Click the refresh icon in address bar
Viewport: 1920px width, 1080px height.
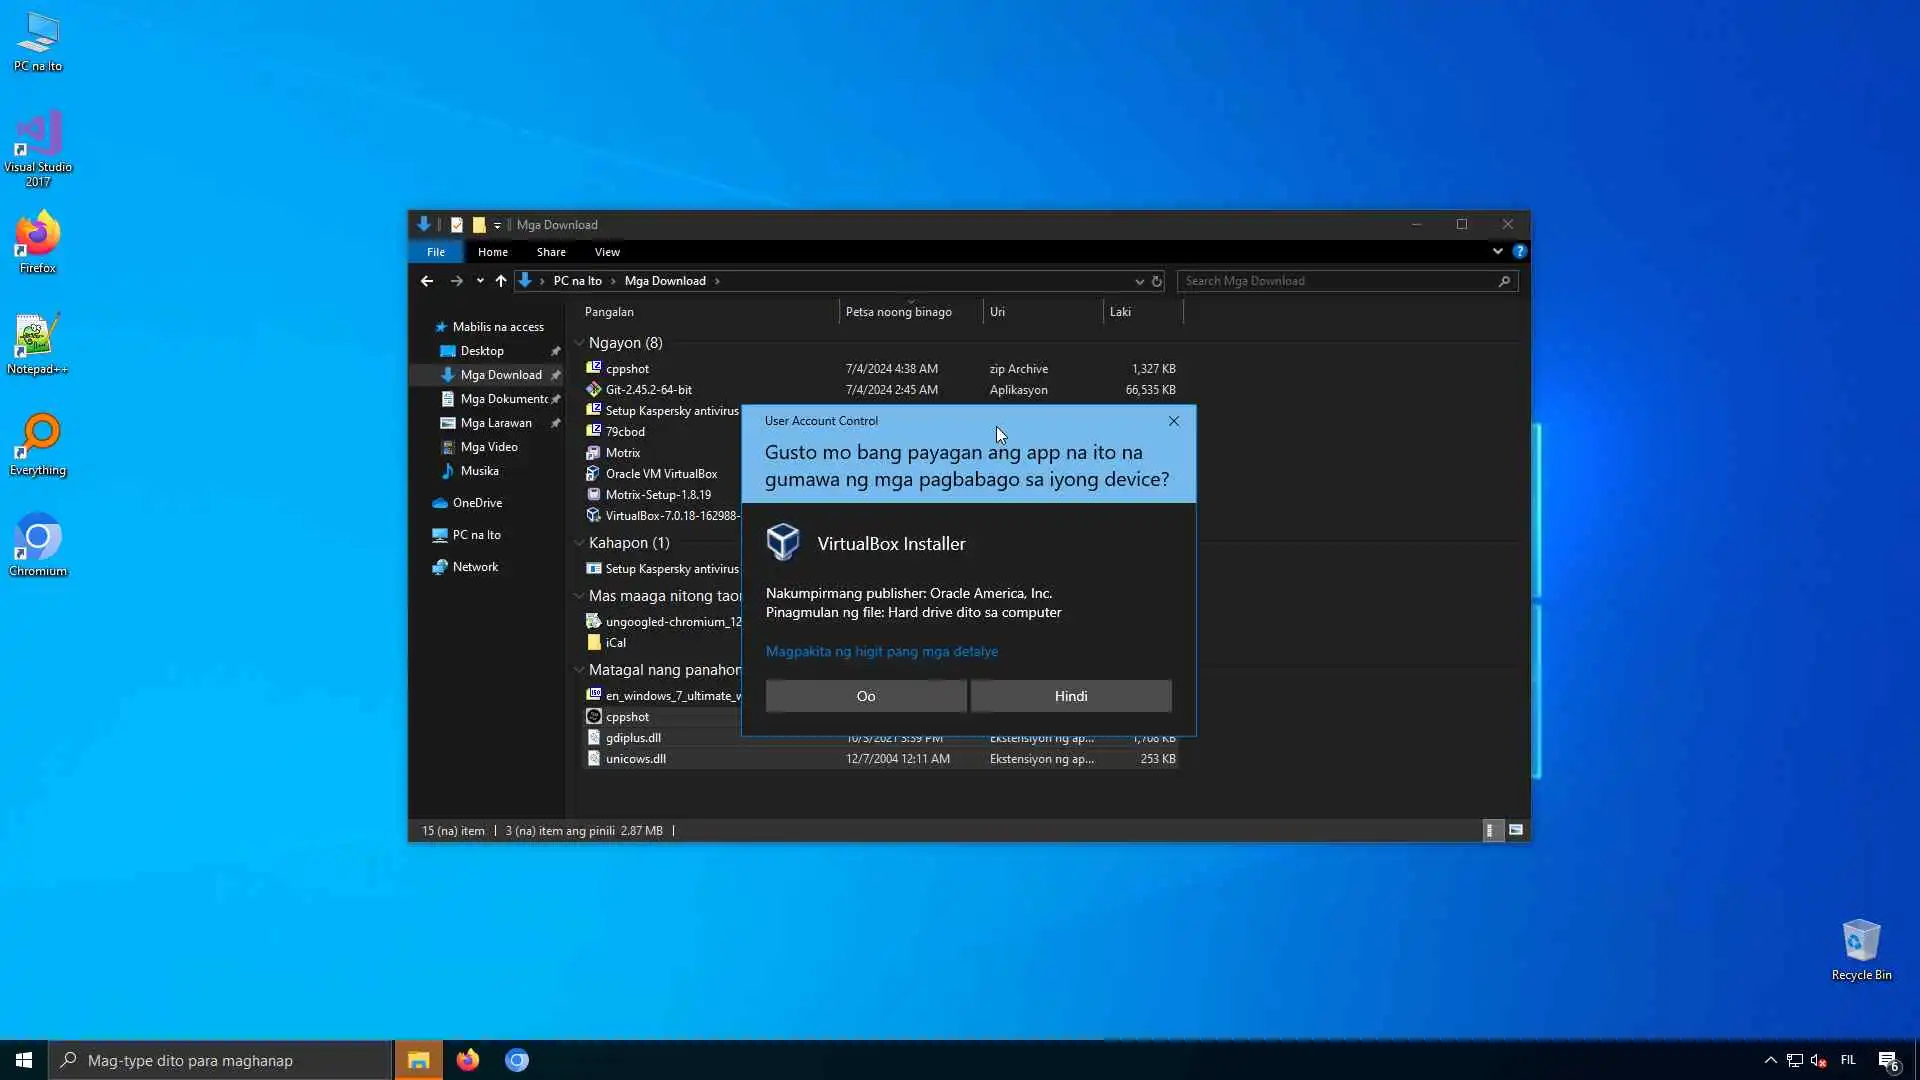tap(1157, 281)
